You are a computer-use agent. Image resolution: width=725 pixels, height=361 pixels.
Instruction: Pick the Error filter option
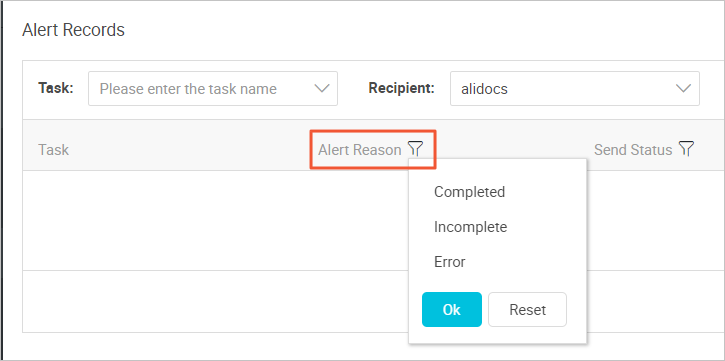point(449,262)
